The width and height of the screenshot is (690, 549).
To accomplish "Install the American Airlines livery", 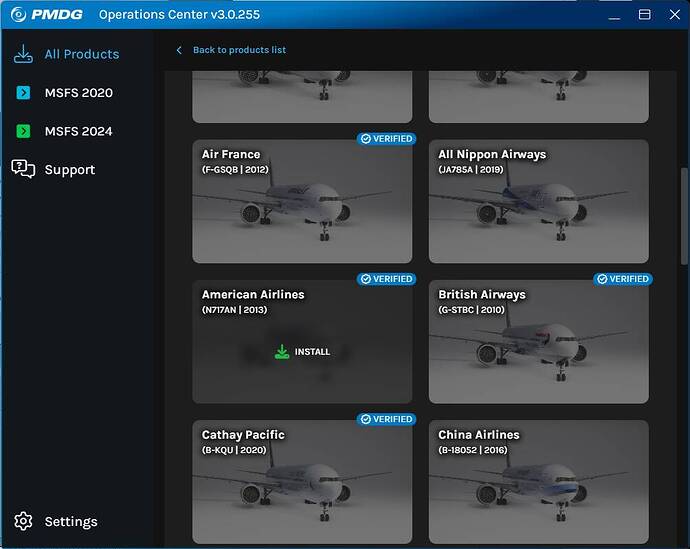I will (x=302, y=352).
